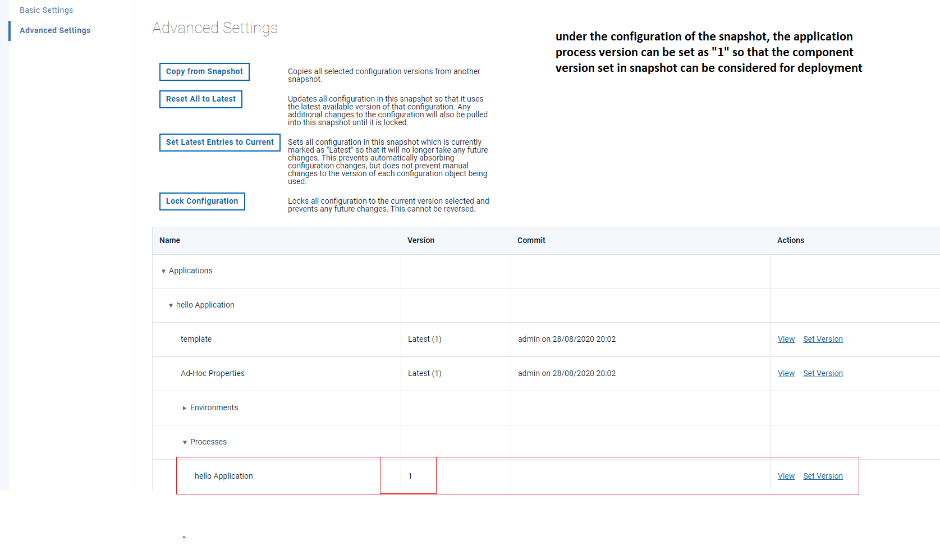The image size is (940, 550).
Task: Click Set Latest Entries to Current
Action: pyautogui.click(x=219, y=142)
